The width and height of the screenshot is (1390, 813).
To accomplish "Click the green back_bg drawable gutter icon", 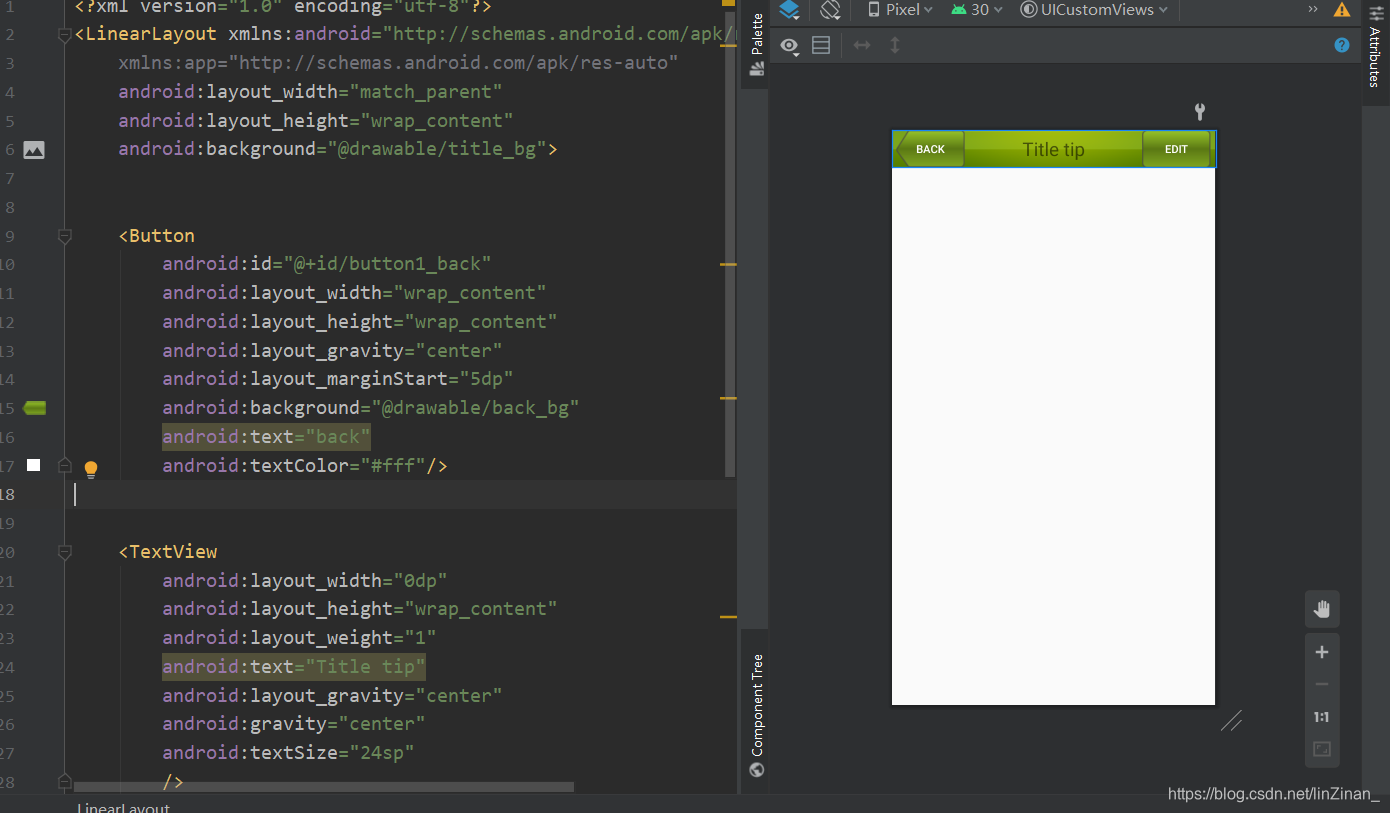I will pos(34,408).
